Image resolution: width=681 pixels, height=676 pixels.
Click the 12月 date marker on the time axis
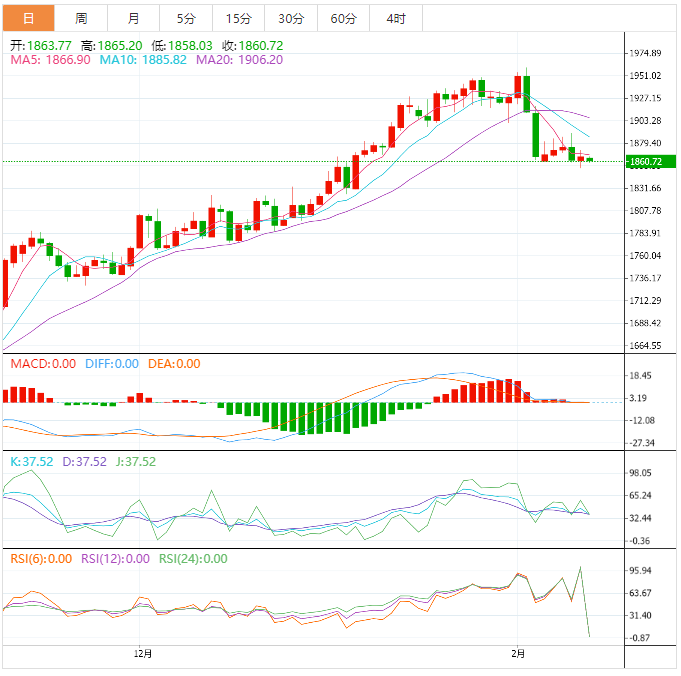(143, 654)
